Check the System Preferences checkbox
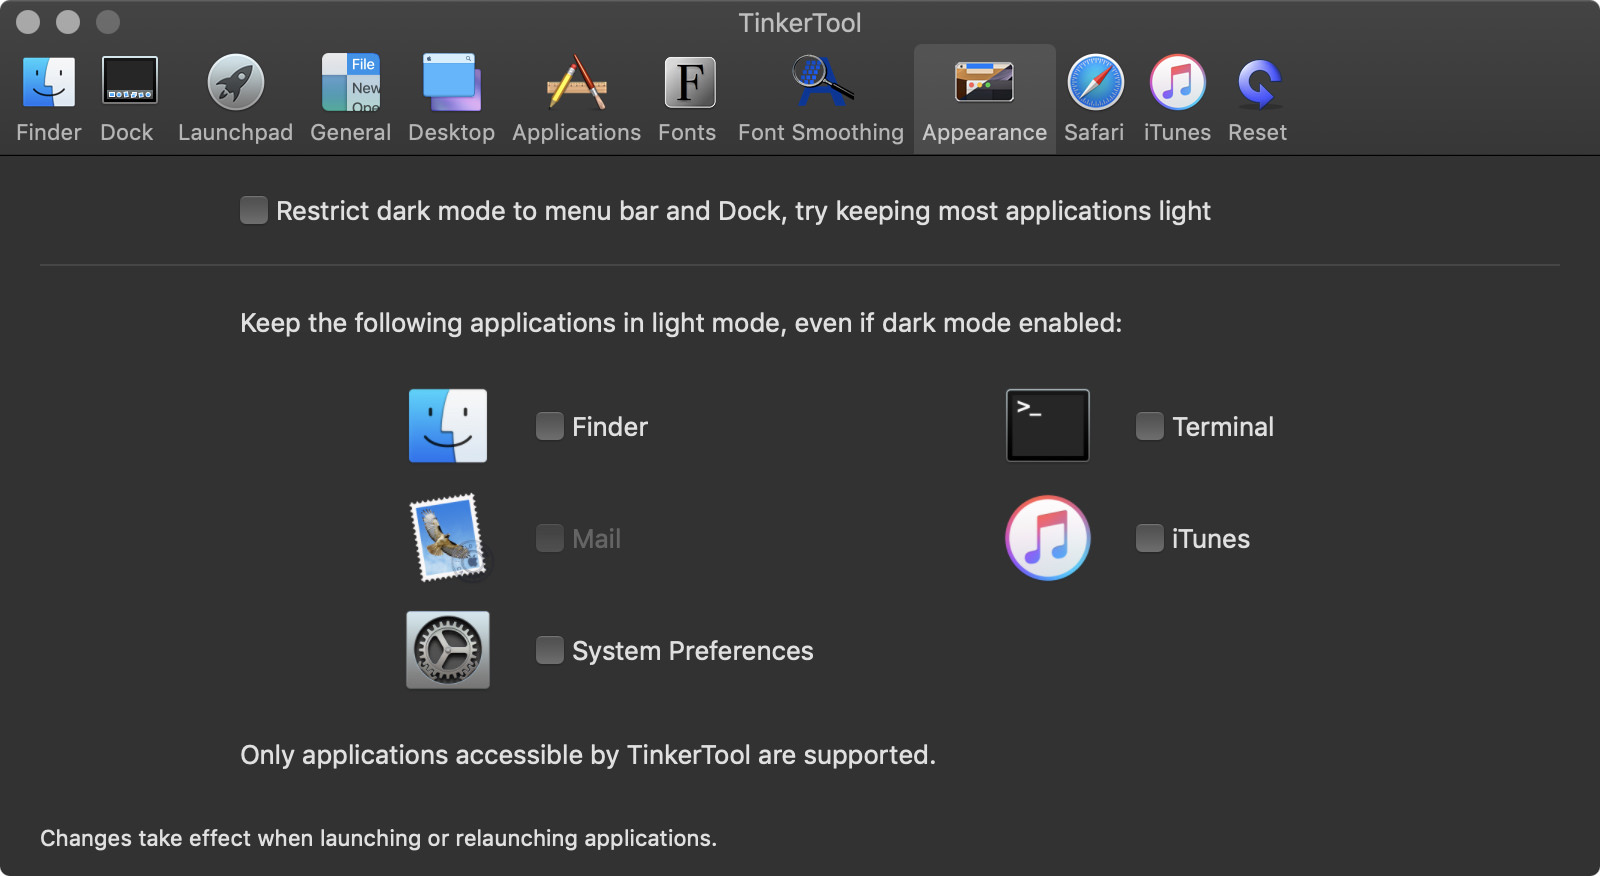 tap(550, 650)
